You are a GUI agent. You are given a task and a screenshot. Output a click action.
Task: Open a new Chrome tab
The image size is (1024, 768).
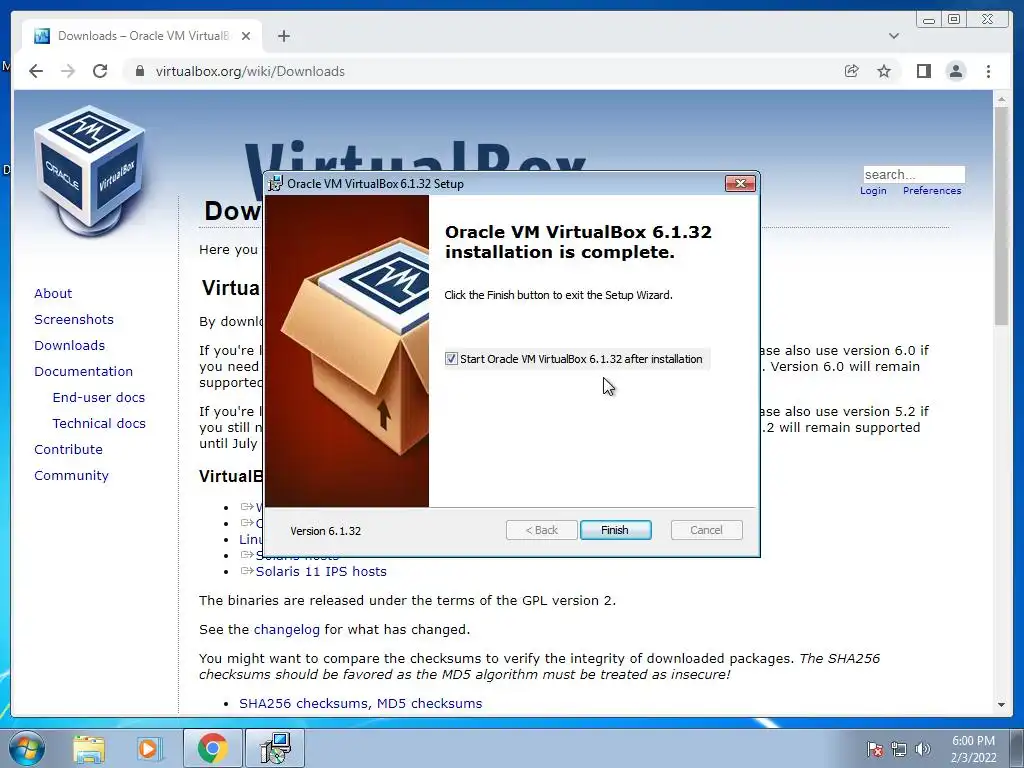(x=283, y=36)
